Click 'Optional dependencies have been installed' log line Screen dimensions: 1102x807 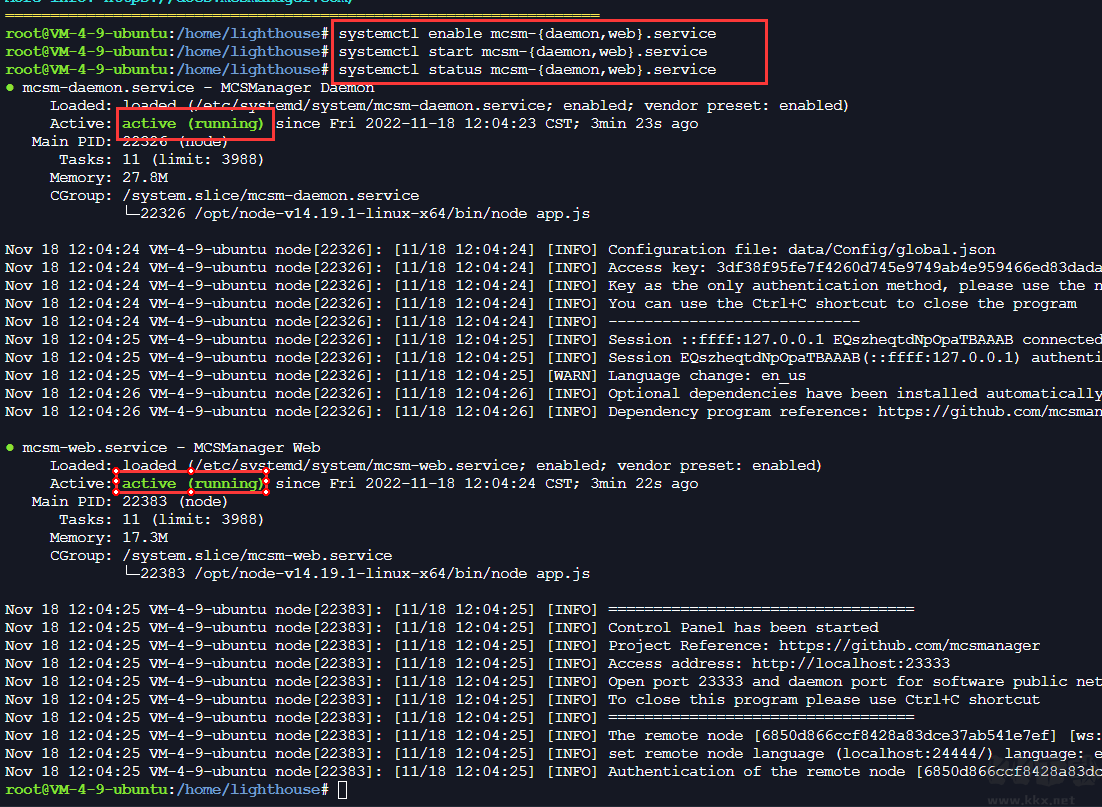point(855,394)
